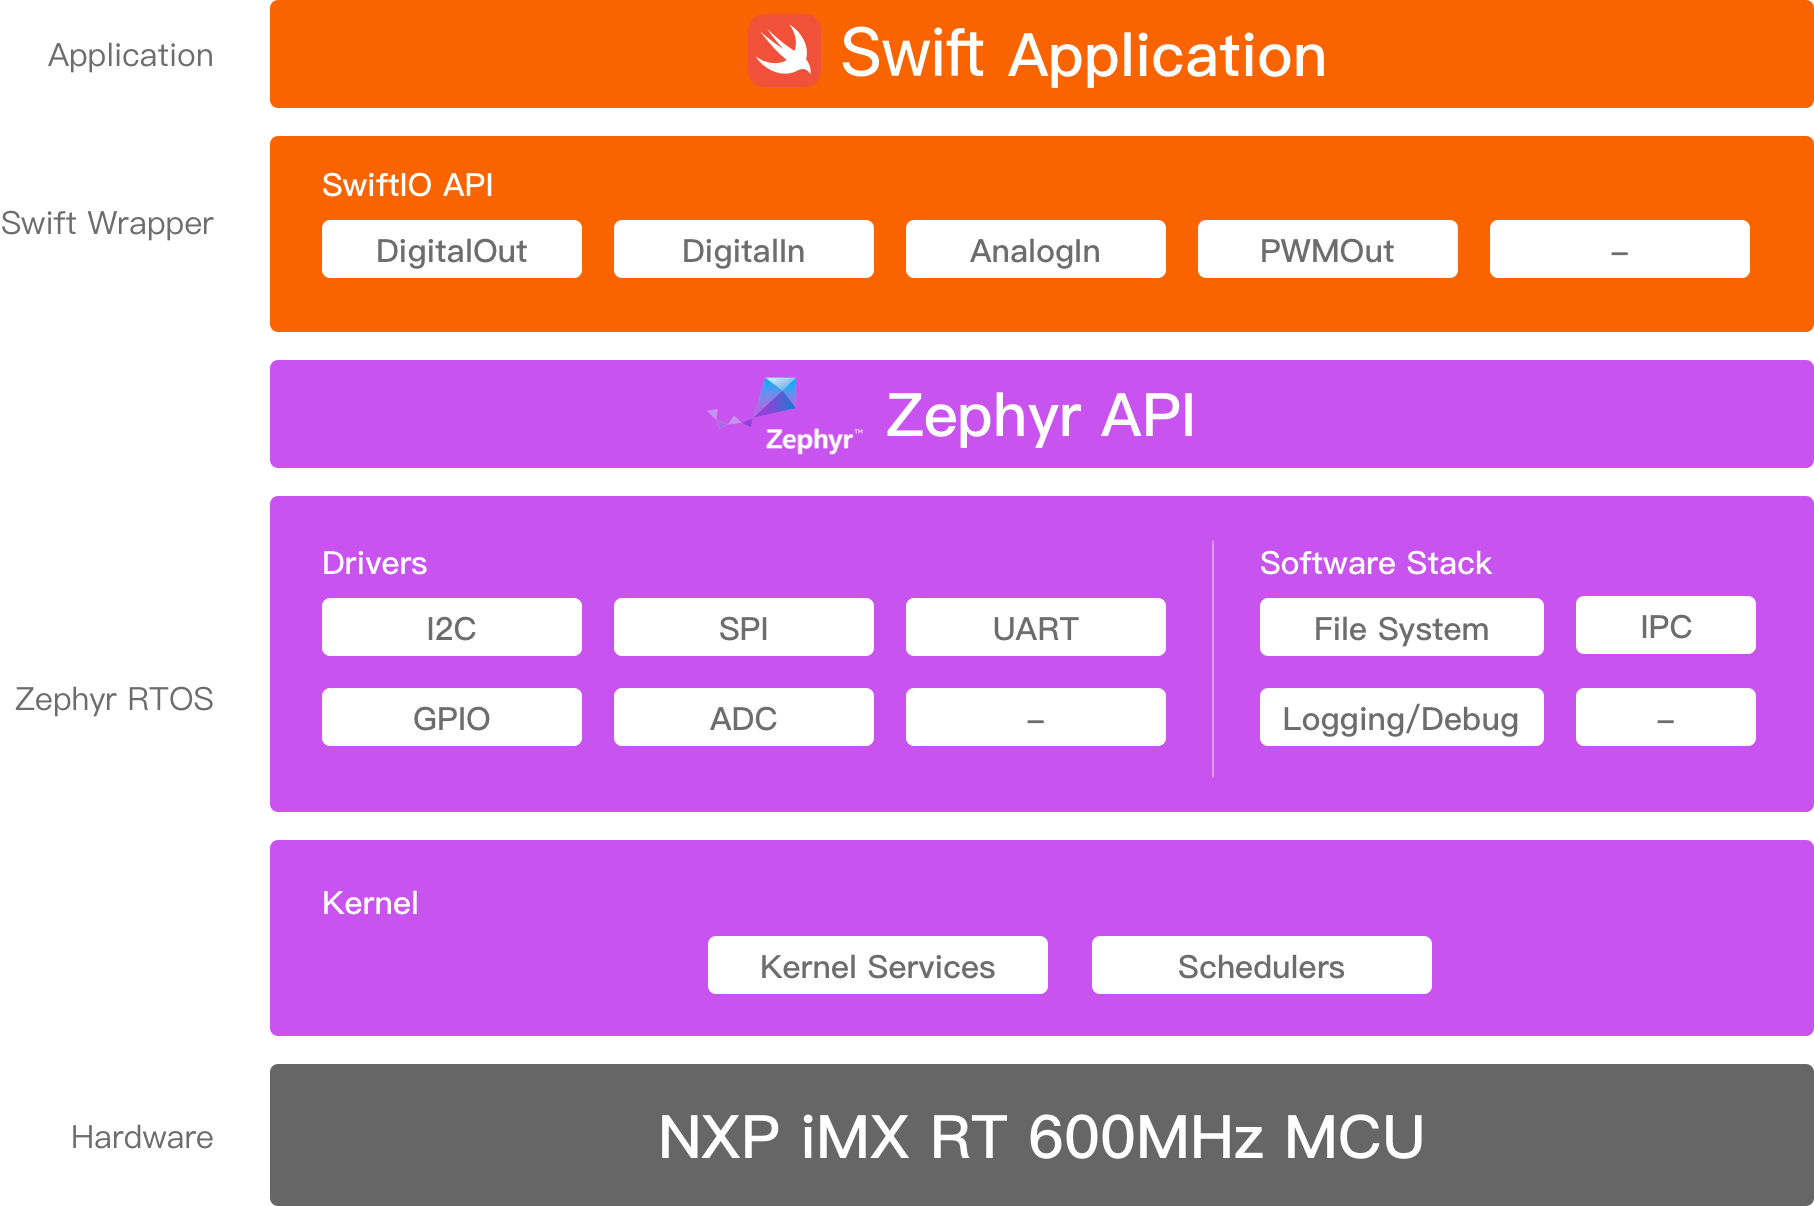Click the Hardware layer label

point(142,1137)
